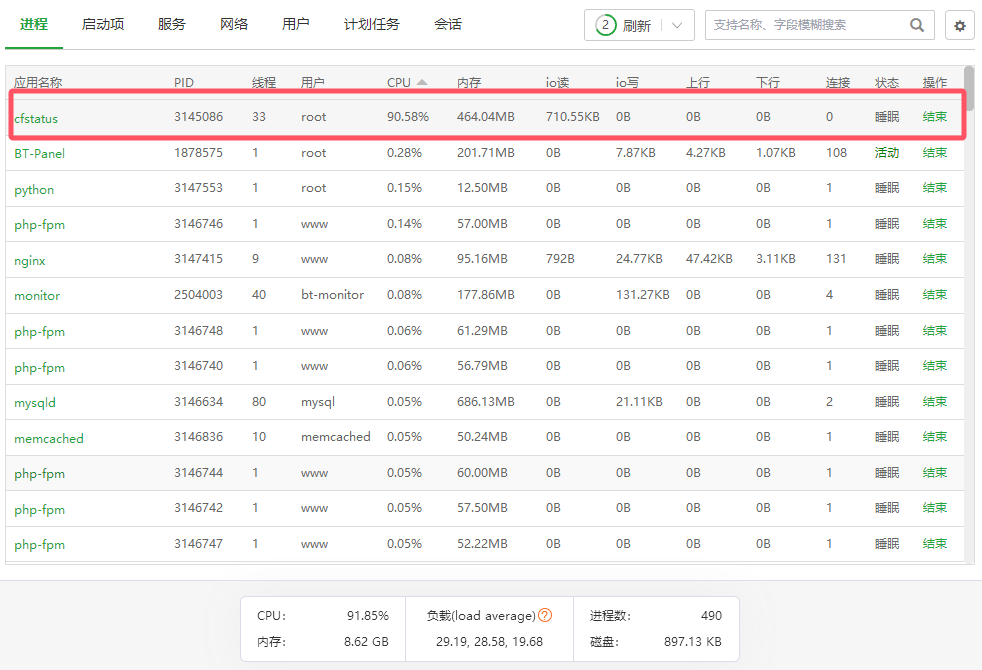Click connection count 131 for nginx

(836, 259)
